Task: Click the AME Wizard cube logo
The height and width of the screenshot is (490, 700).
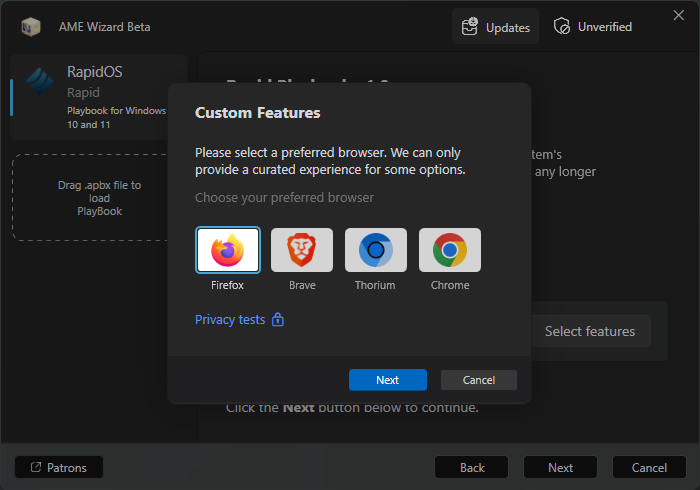Action: [x=31, y=27]
